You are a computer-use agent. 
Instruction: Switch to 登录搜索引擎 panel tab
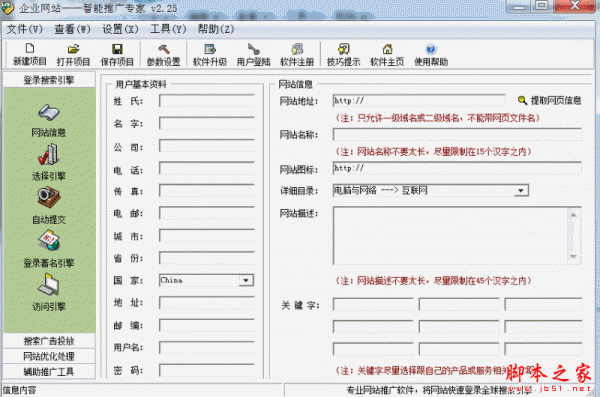pyautogui.click(x=49, y=80)
